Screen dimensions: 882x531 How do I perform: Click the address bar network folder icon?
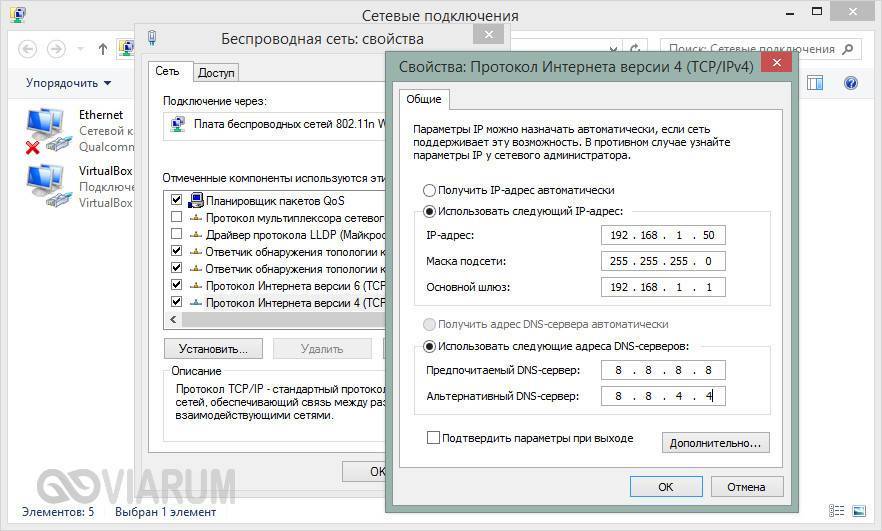pyautogui.click(x=126, y=49)
